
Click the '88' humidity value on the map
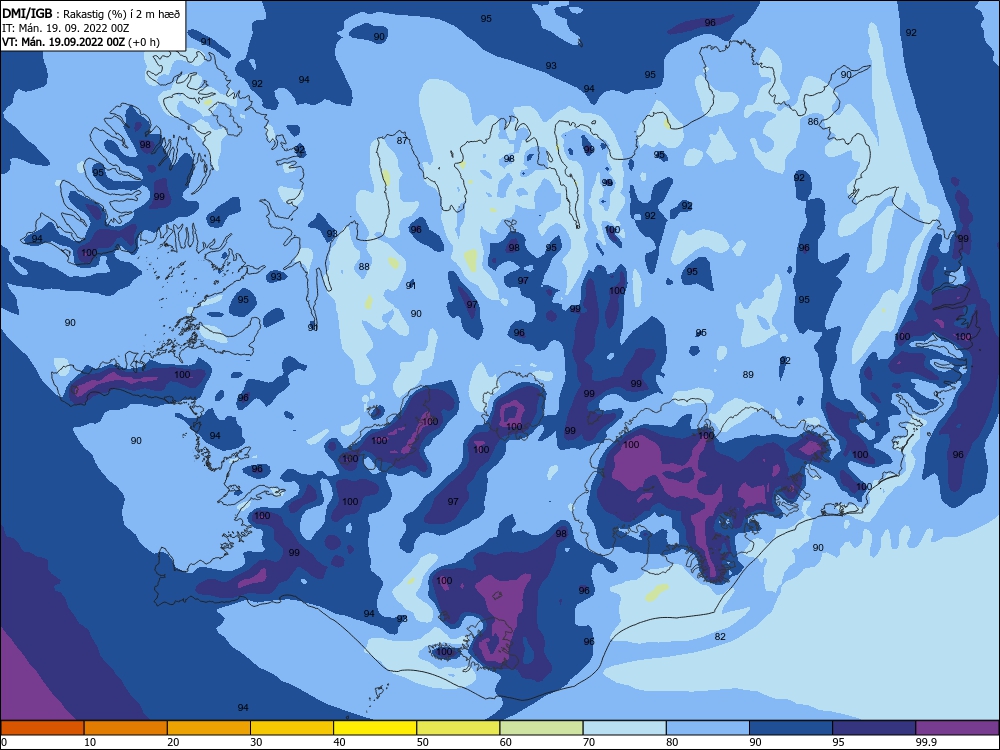[364, 267]
